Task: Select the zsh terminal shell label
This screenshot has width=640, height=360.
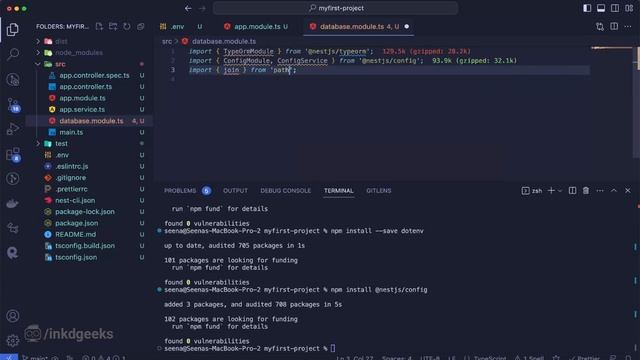Action: [532, 191]
